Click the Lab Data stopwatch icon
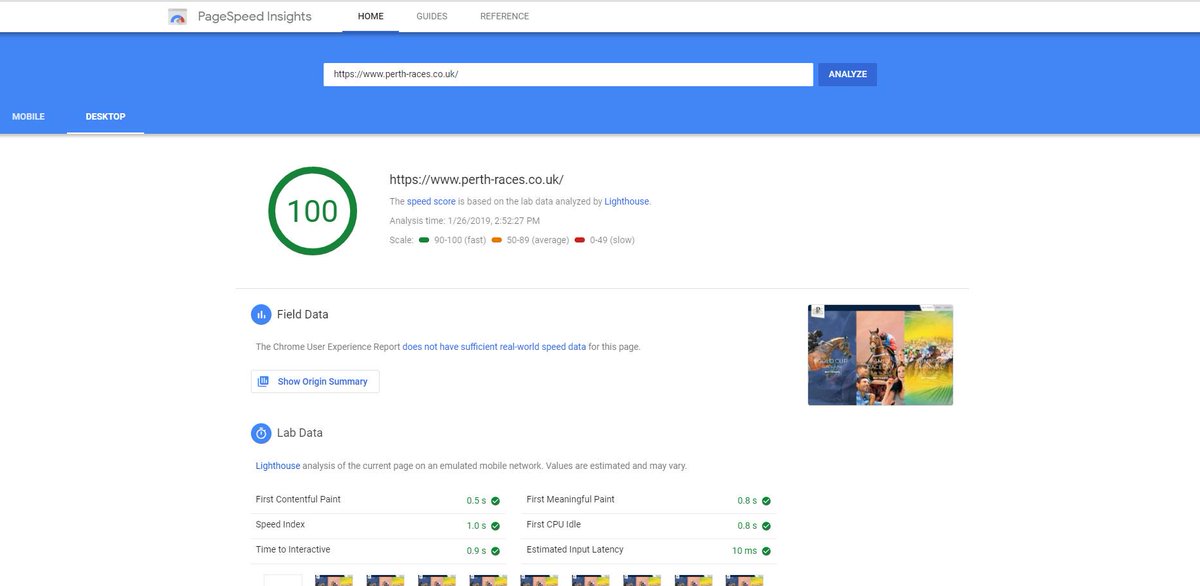Viewport: 1200px width, 586px height. point(261,433)
